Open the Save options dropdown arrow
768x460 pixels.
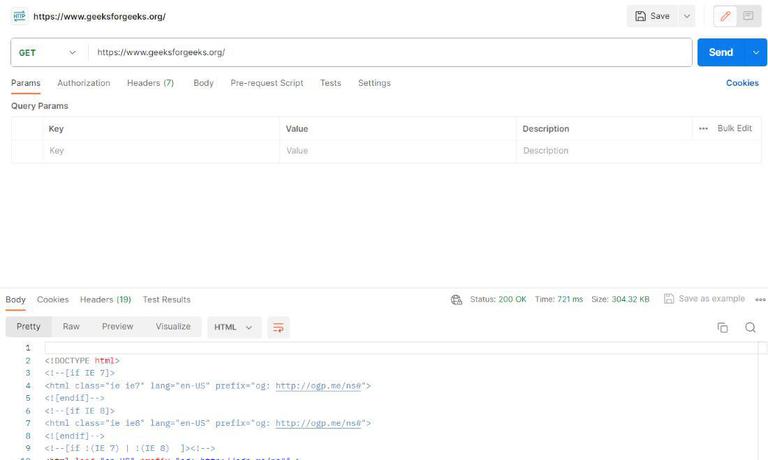[687, 16]
